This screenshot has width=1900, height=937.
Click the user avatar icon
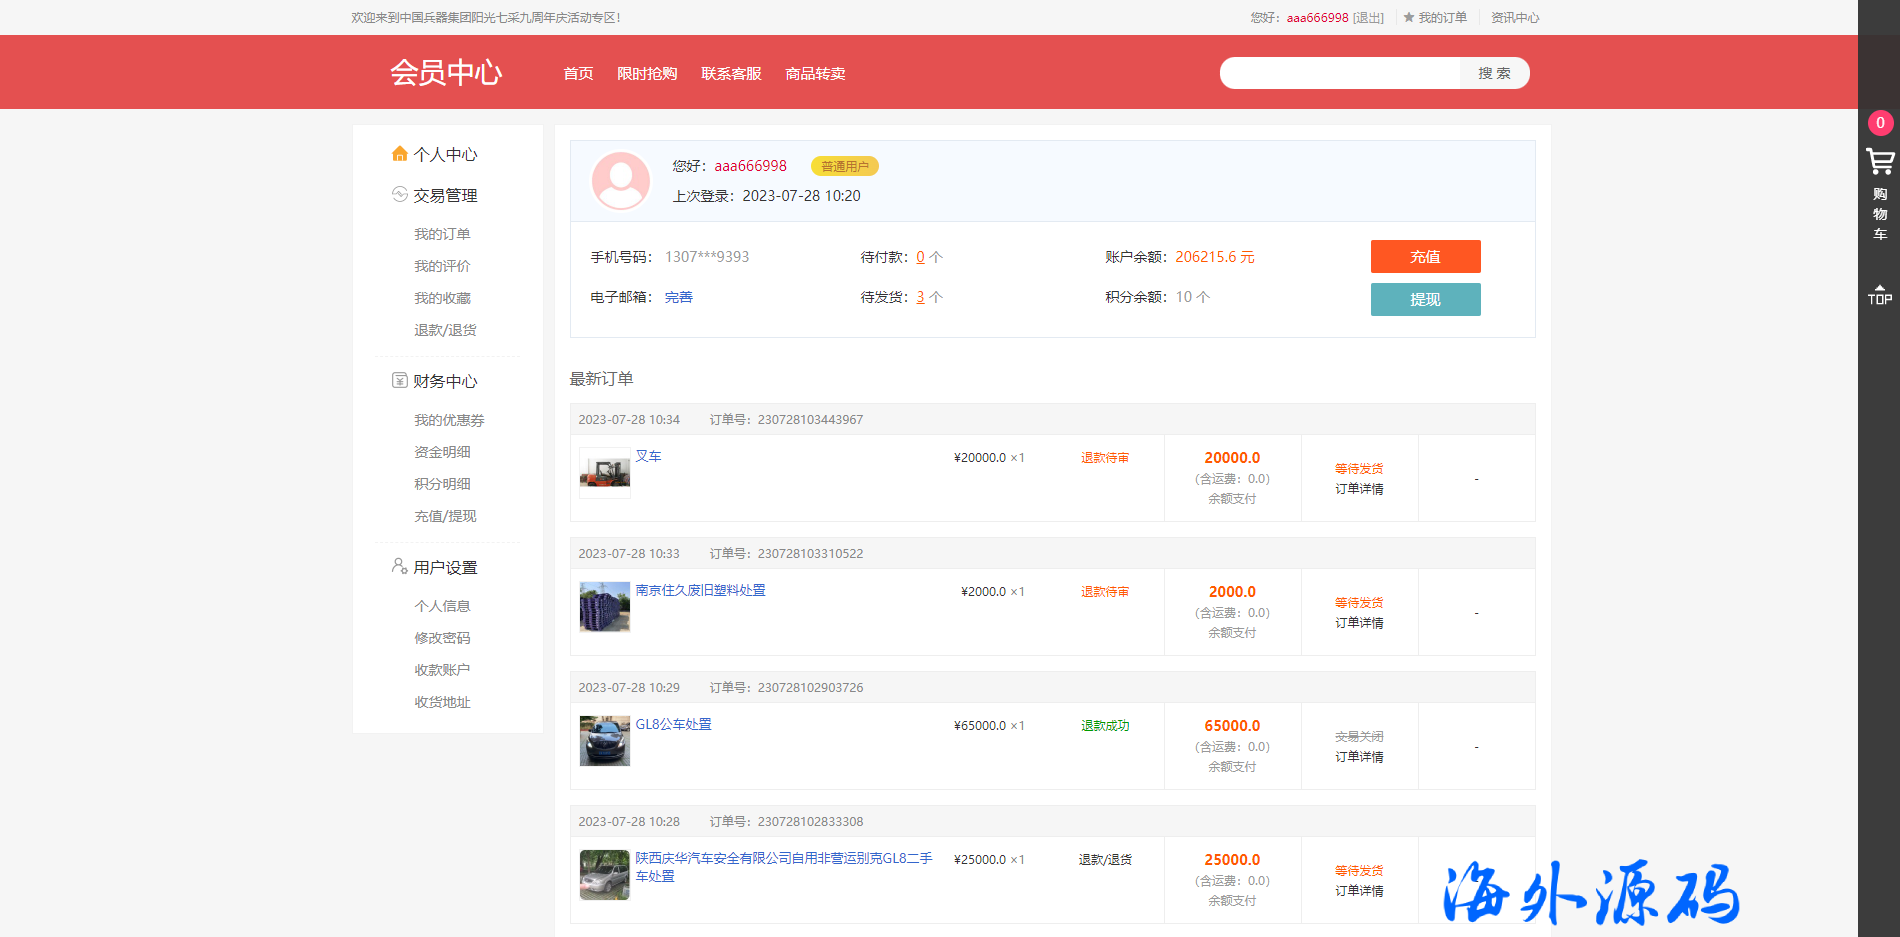coord(621,181)
